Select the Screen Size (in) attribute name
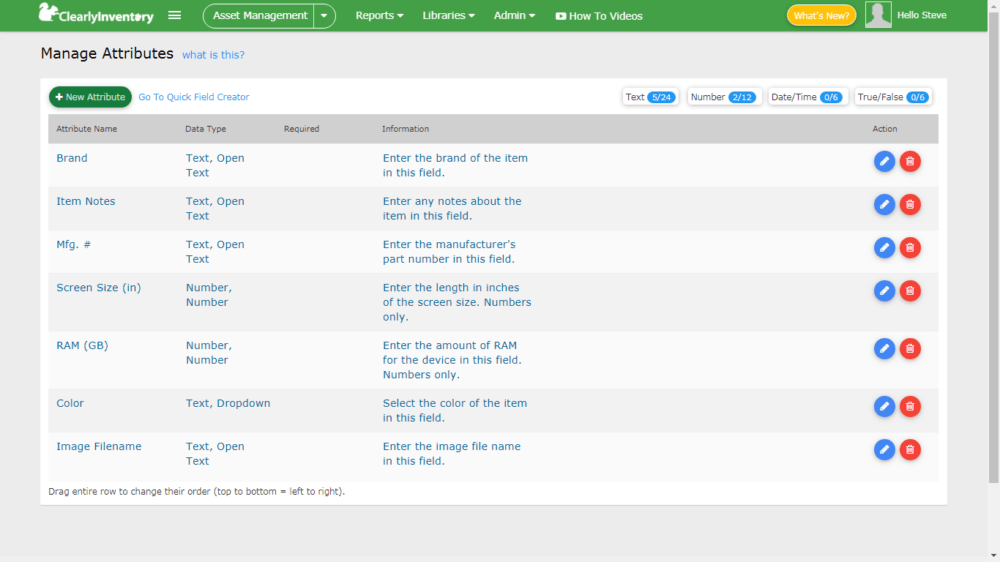 click(99, 288)
